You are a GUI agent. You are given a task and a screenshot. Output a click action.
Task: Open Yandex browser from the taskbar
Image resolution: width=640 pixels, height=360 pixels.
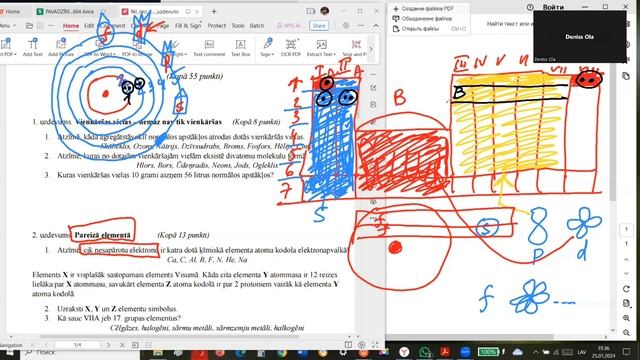coord(404,352)
